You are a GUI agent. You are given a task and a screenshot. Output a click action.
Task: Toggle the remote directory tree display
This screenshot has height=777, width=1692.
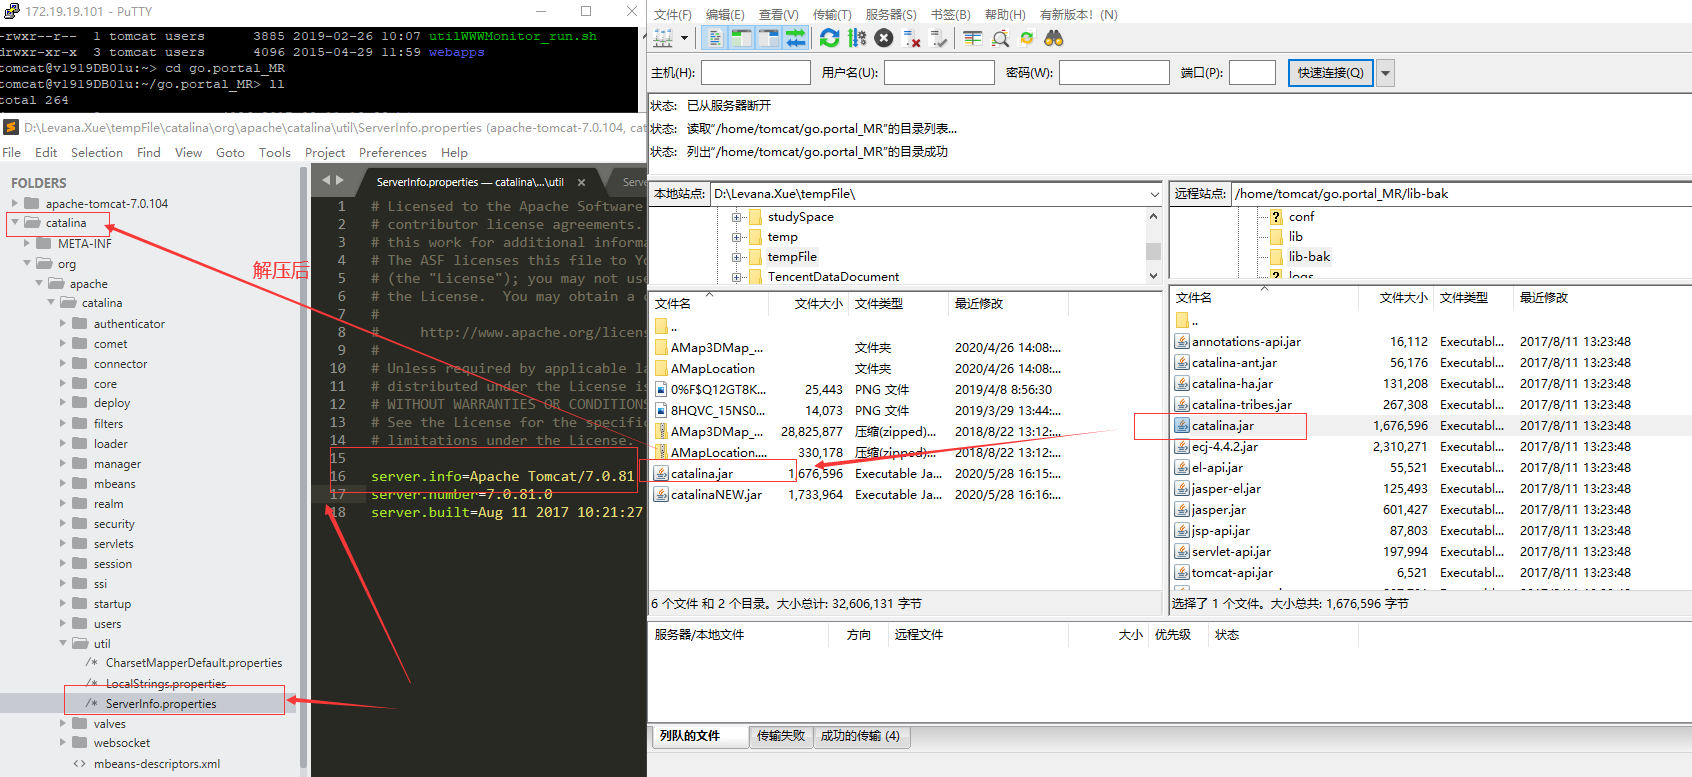(768, 38)
